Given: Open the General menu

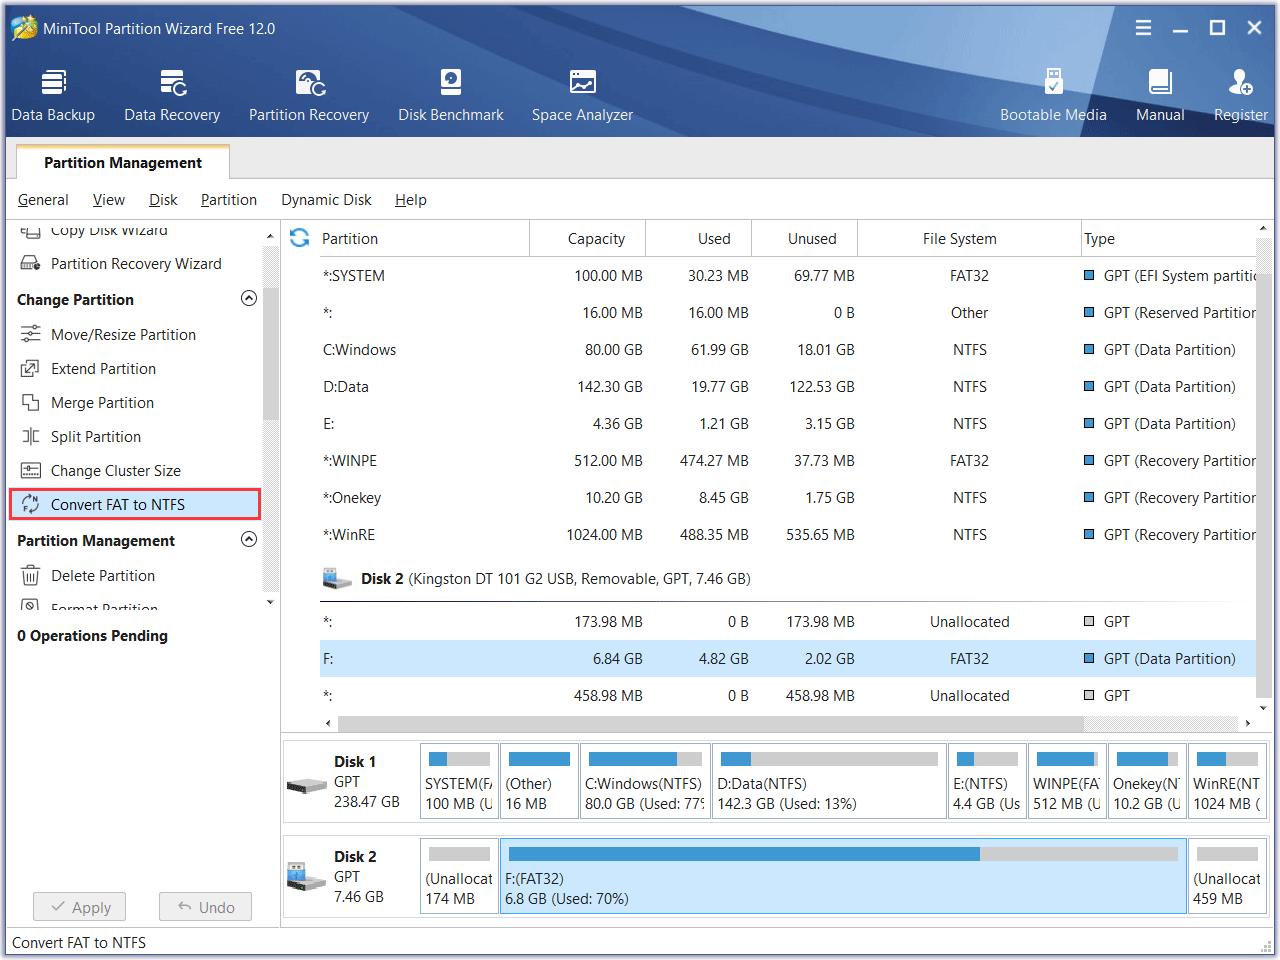Looking at the screenshot, I should (x=43, y=200).
